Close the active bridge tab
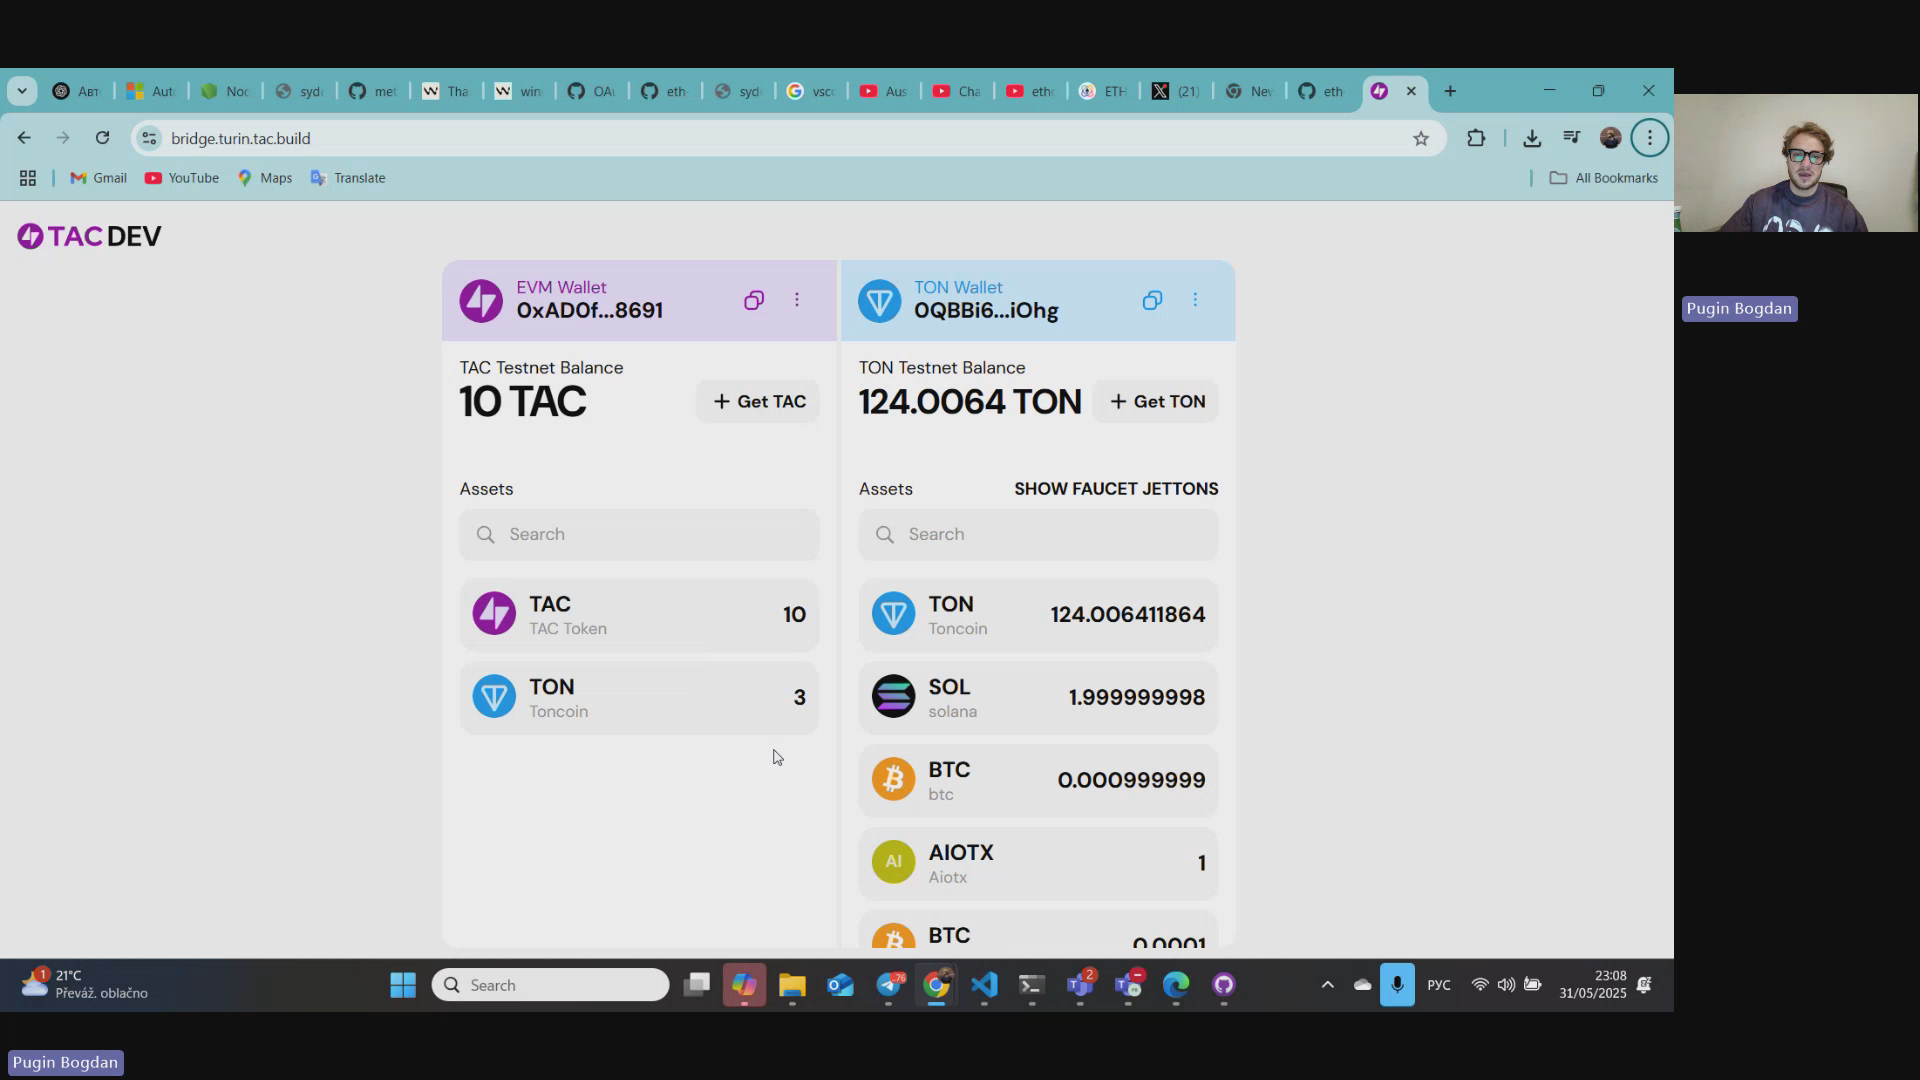Viewport: 1920px width, 1080px height. point(1411,91)
